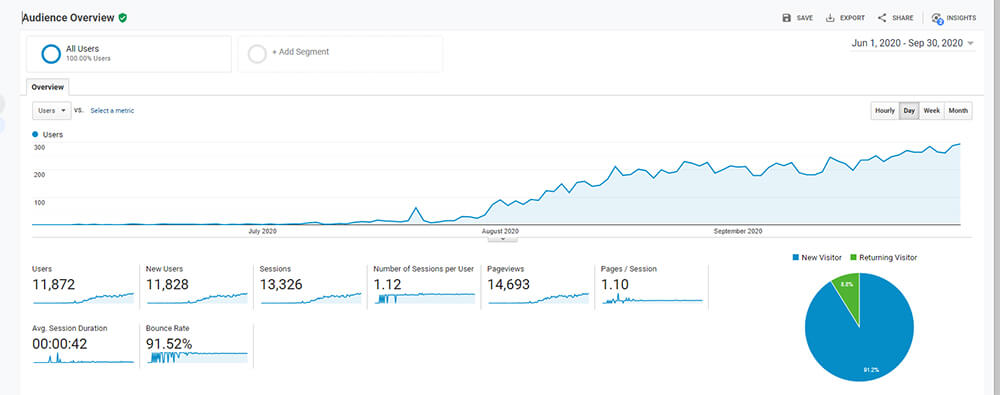
Task: Open the date range dropdown
Action: pos(913,43)
